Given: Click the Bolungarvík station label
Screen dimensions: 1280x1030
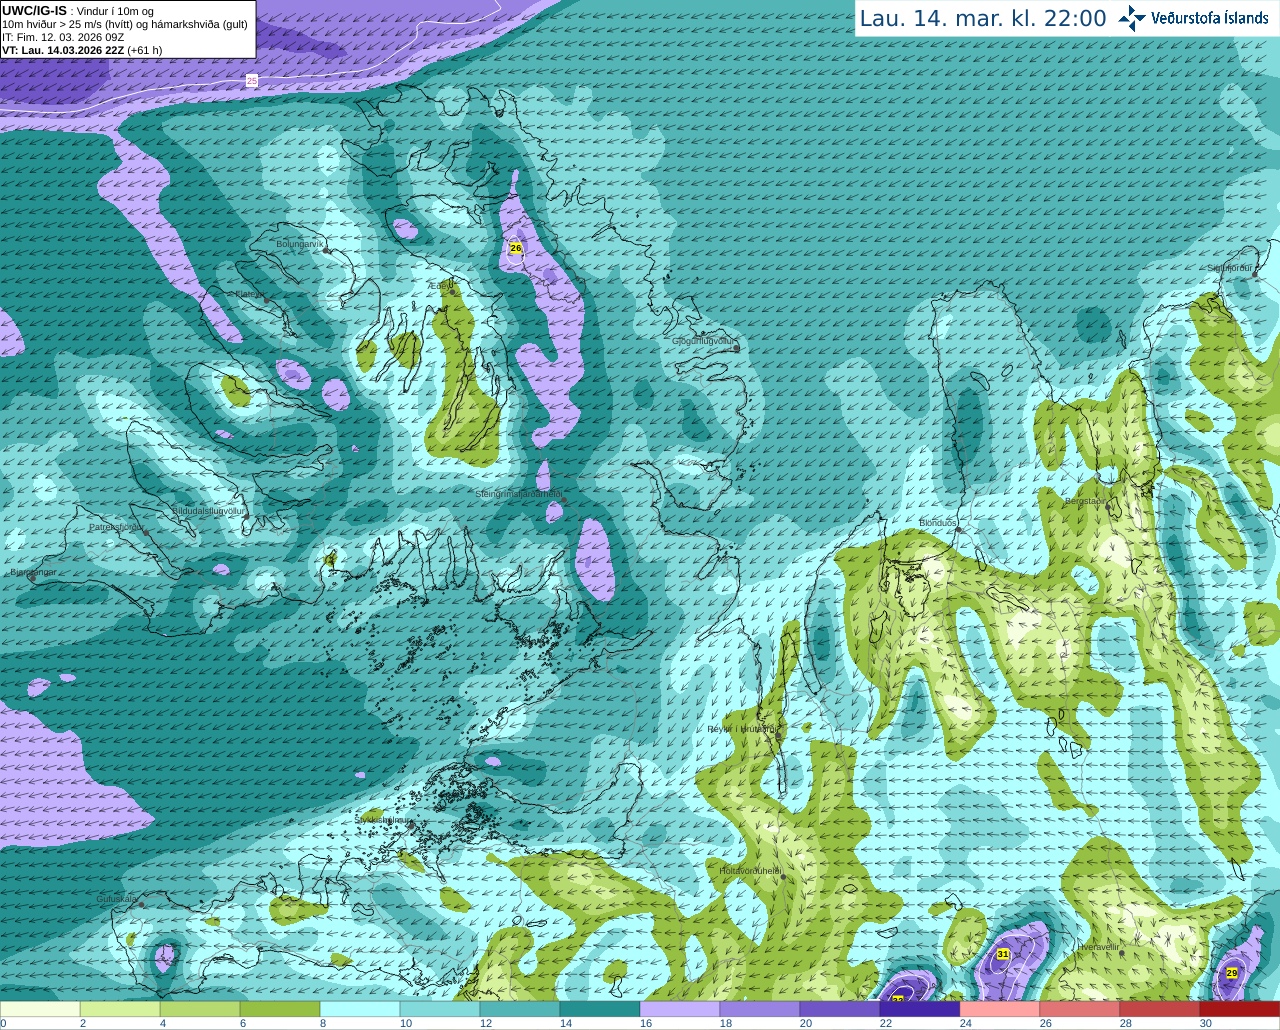Looking at the screenshot, I should 300,244.
